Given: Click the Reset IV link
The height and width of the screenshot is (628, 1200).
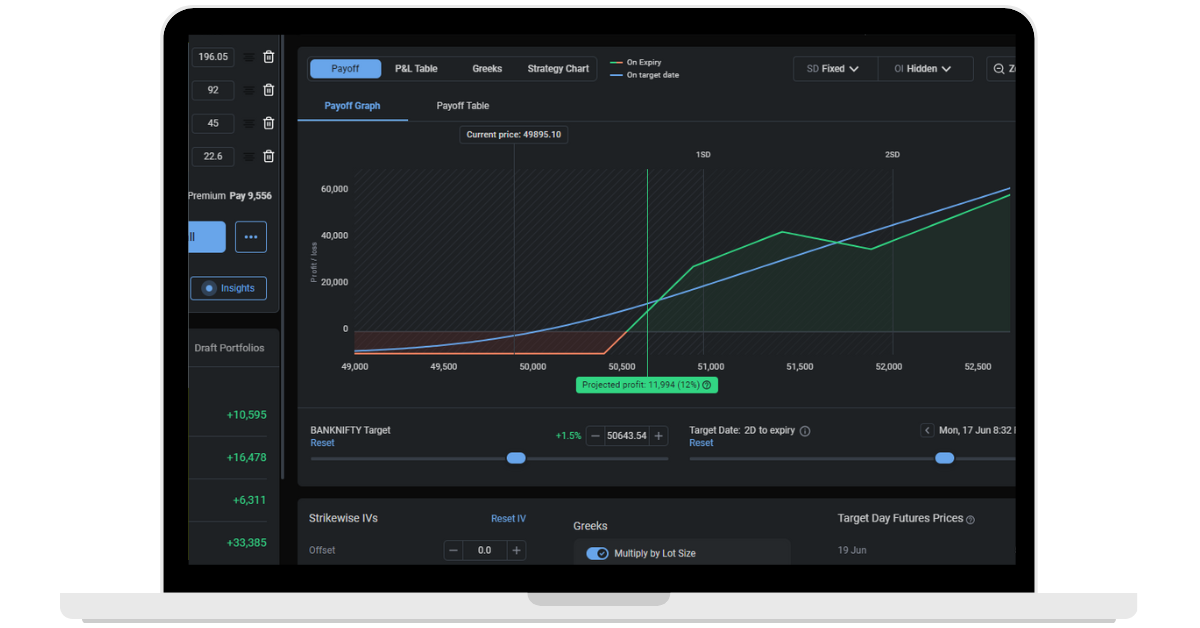Looking at the screenshot, I should (508, 519).
